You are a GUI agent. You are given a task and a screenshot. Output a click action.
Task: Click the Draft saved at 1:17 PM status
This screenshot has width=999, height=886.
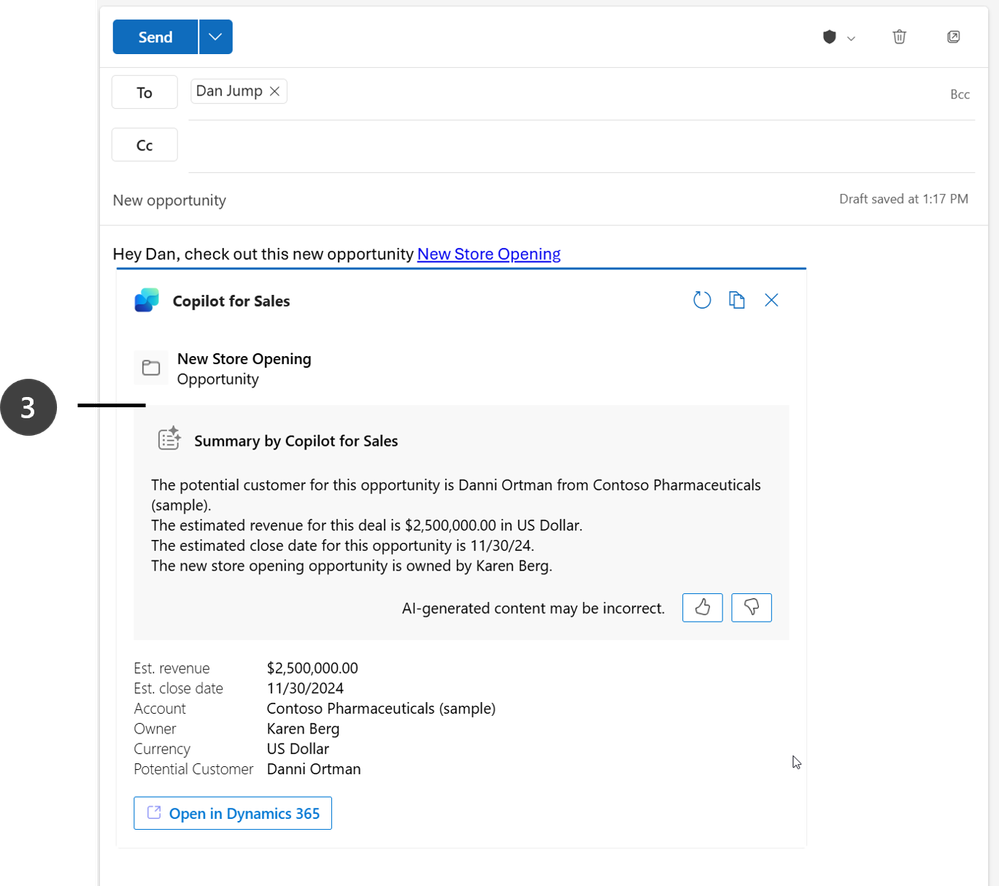click(x=903, y=199)
